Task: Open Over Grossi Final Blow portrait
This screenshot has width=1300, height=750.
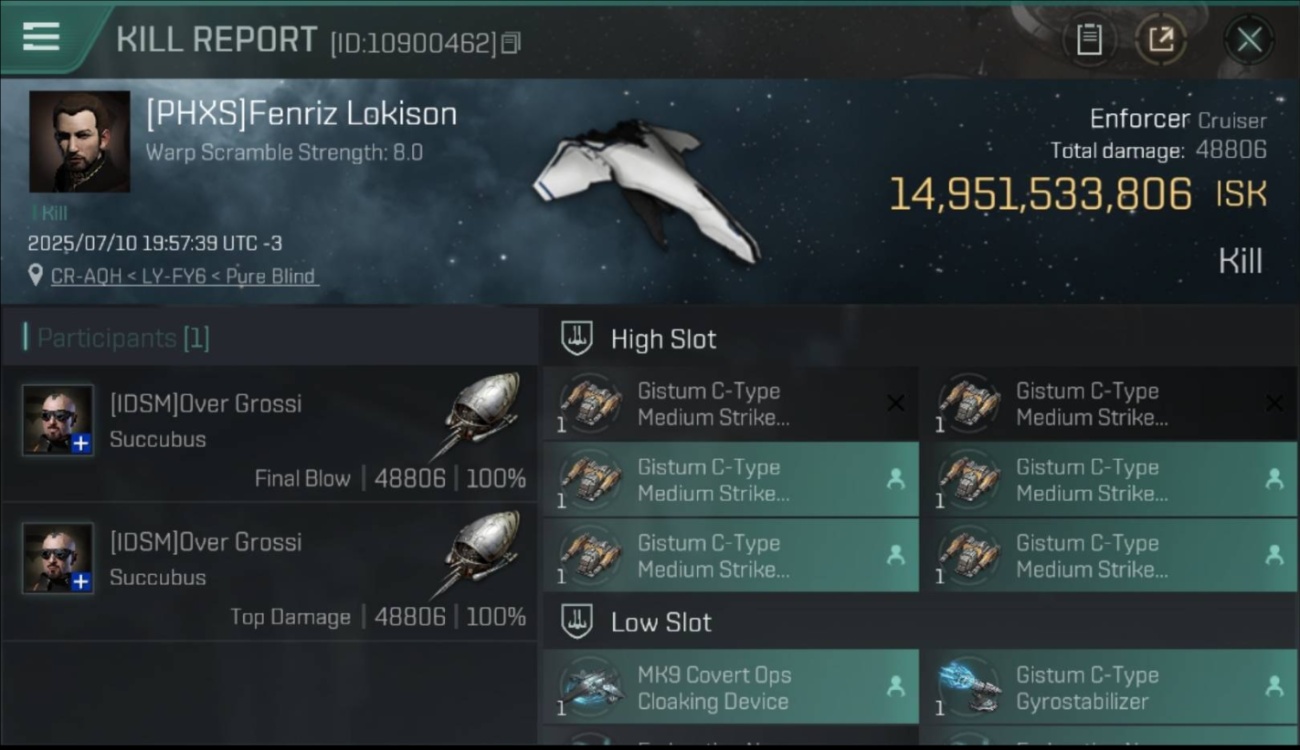Action: pos(58,419)
